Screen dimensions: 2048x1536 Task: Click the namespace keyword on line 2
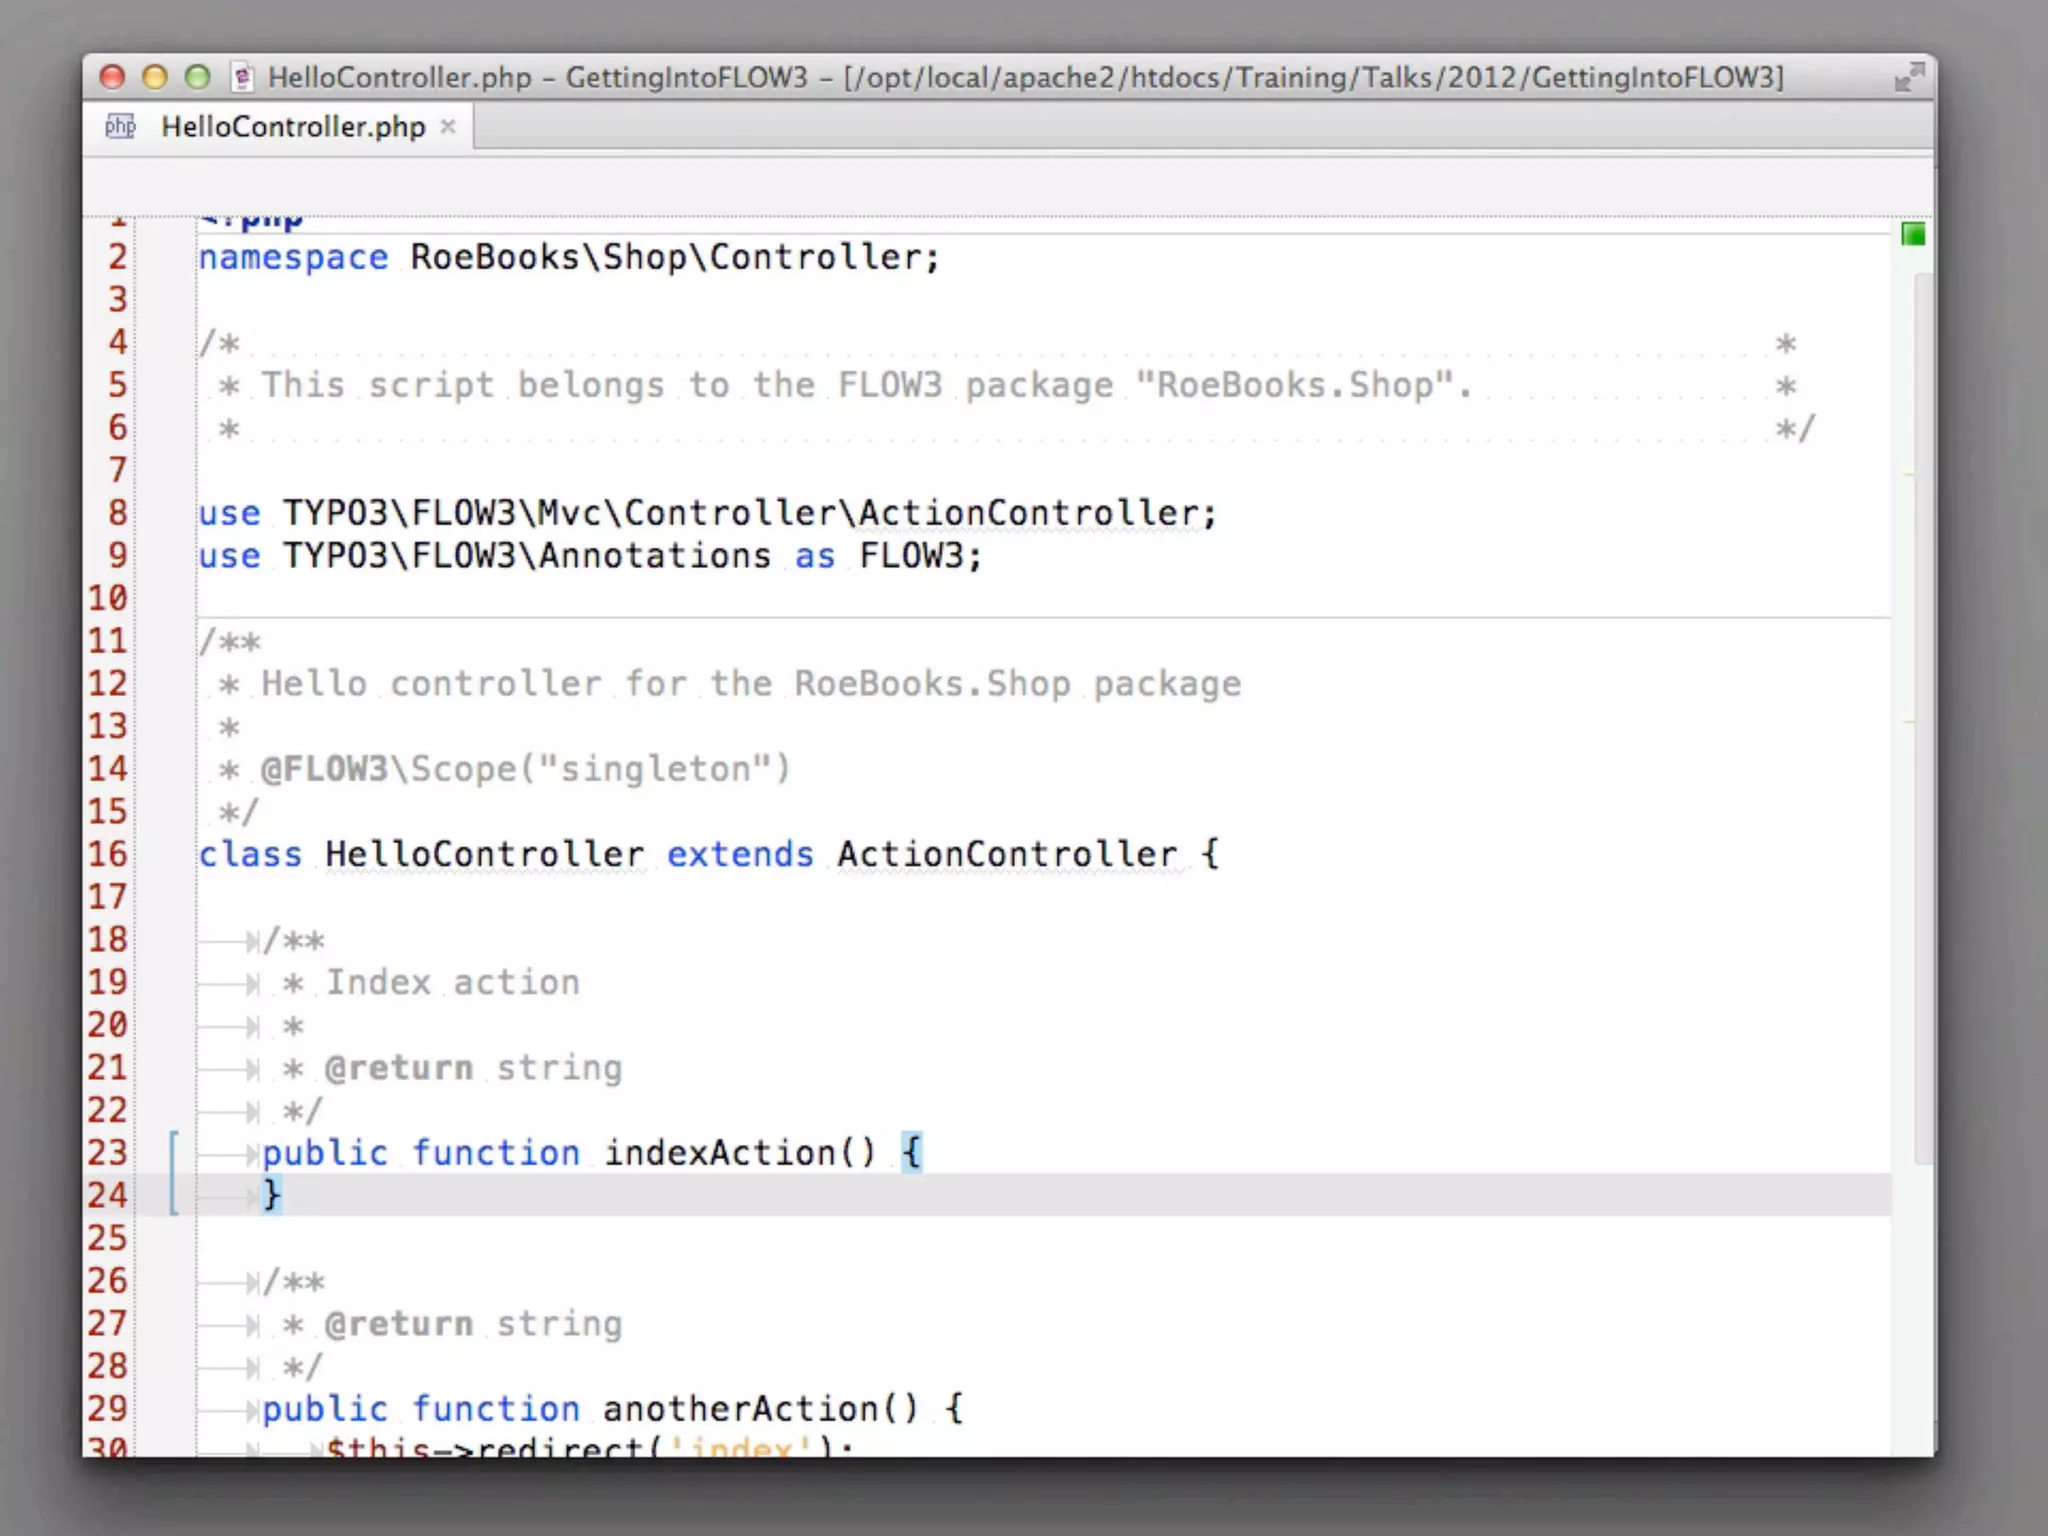click(293, 257)
